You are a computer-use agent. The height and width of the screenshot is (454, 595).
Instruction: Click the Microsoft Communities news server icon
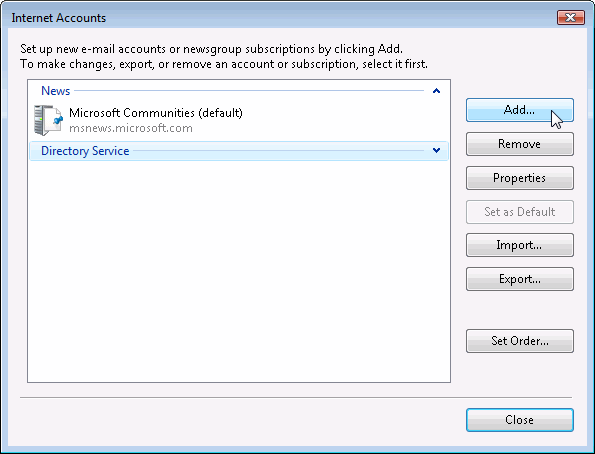point(48,120)
